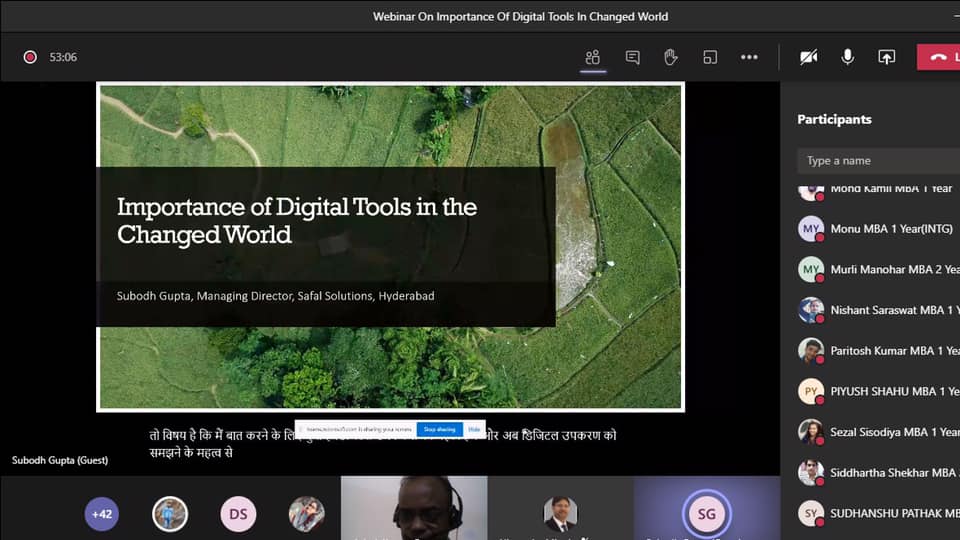Raise your hand in the meeting
Screen dimensions: 960x540
671,57
